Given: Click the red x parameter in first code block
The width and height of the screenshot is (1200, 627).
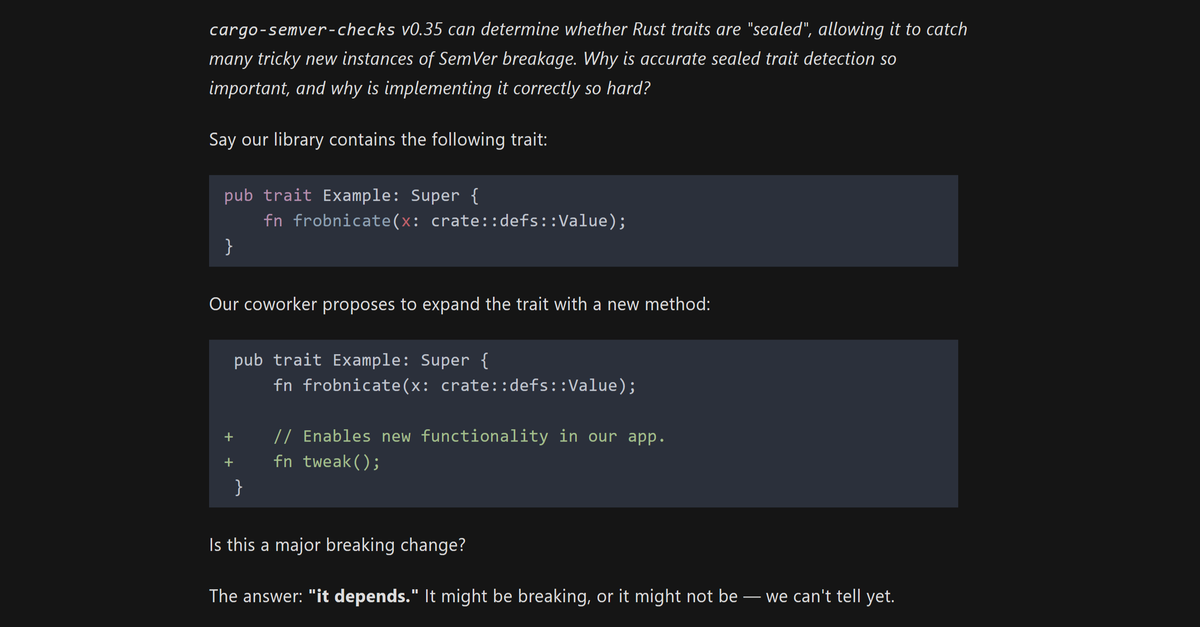Looking at the screenshot, I should pyautogui.click(x=405, y=221).
